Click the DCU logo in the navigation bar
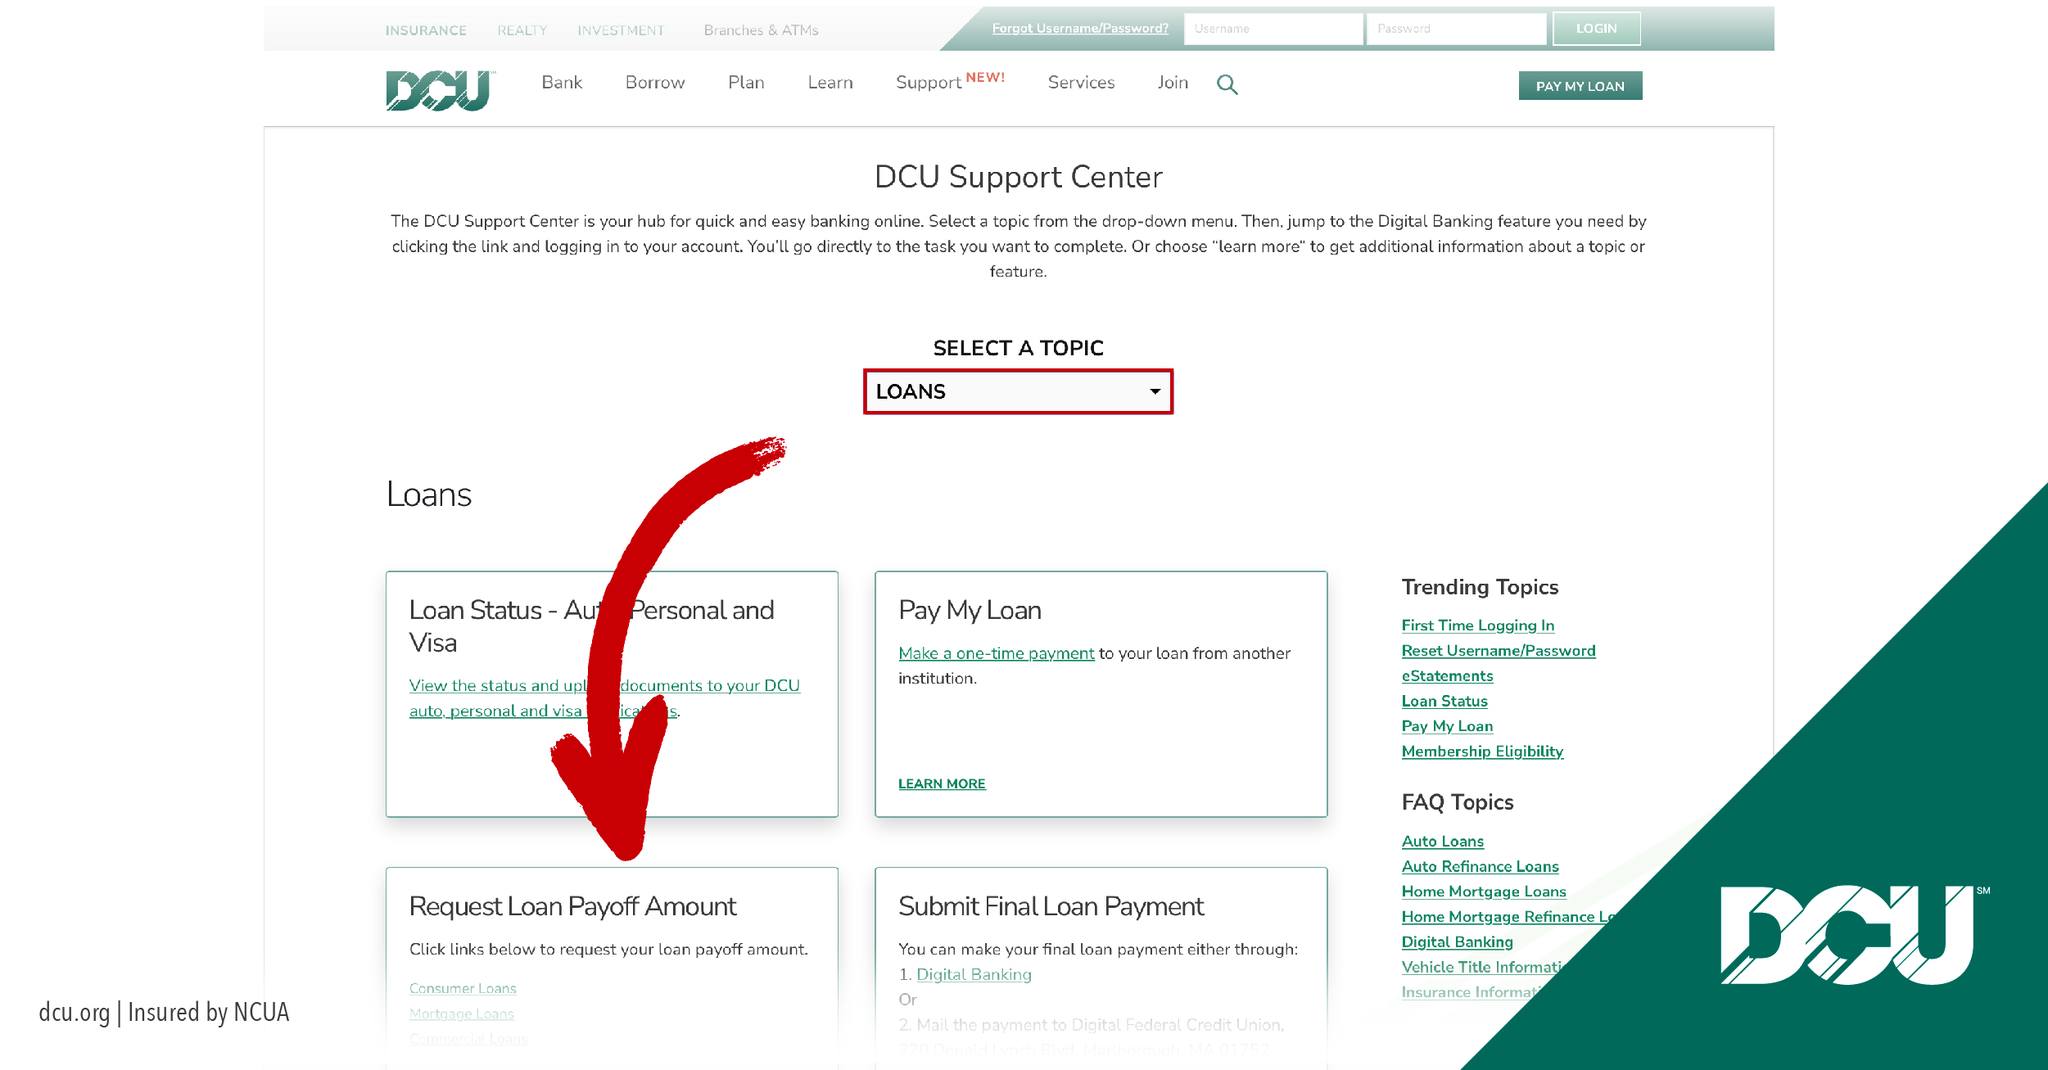This screenshot has width=2048, height=1070. 439,89
